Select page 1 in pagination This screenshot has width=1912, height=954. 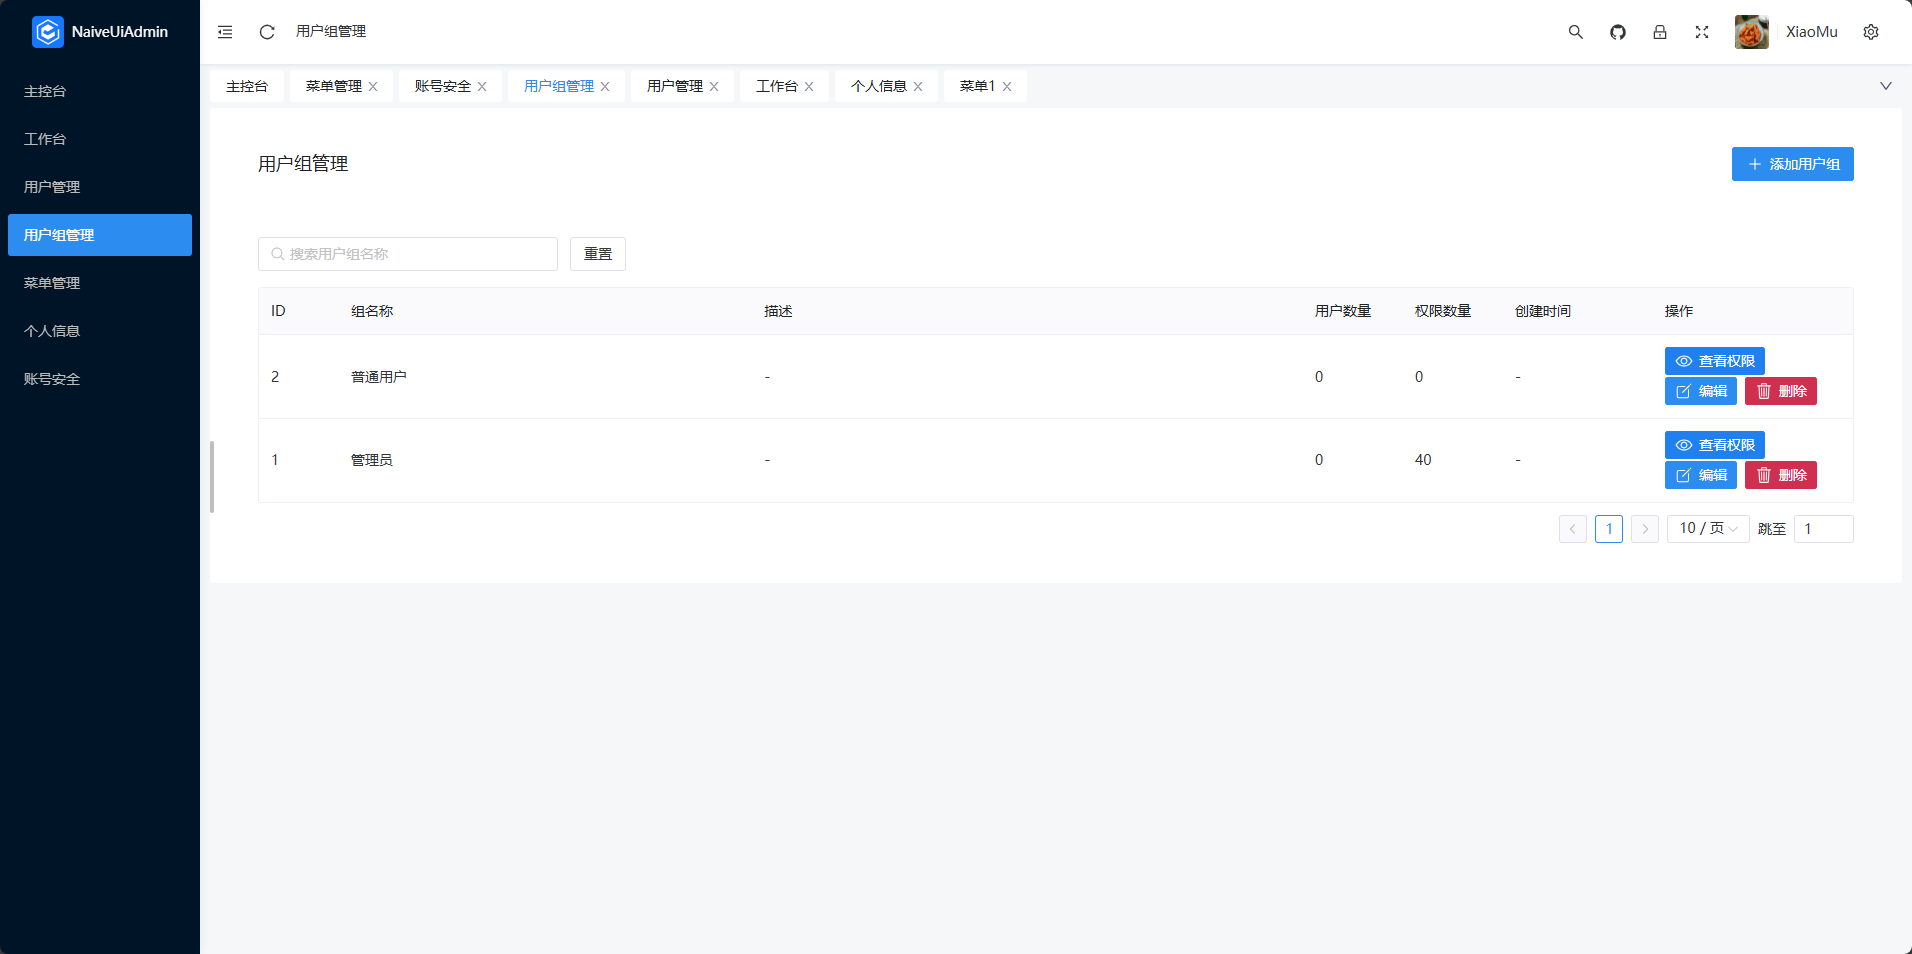pos(1608,528)
